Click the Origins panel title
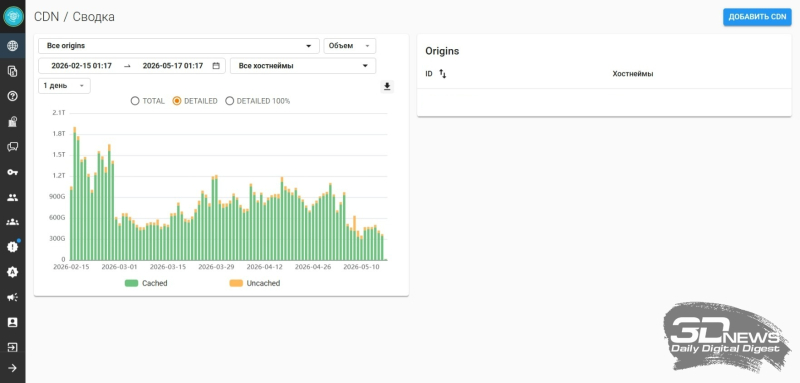800x383 pixels. pos(442,51)
